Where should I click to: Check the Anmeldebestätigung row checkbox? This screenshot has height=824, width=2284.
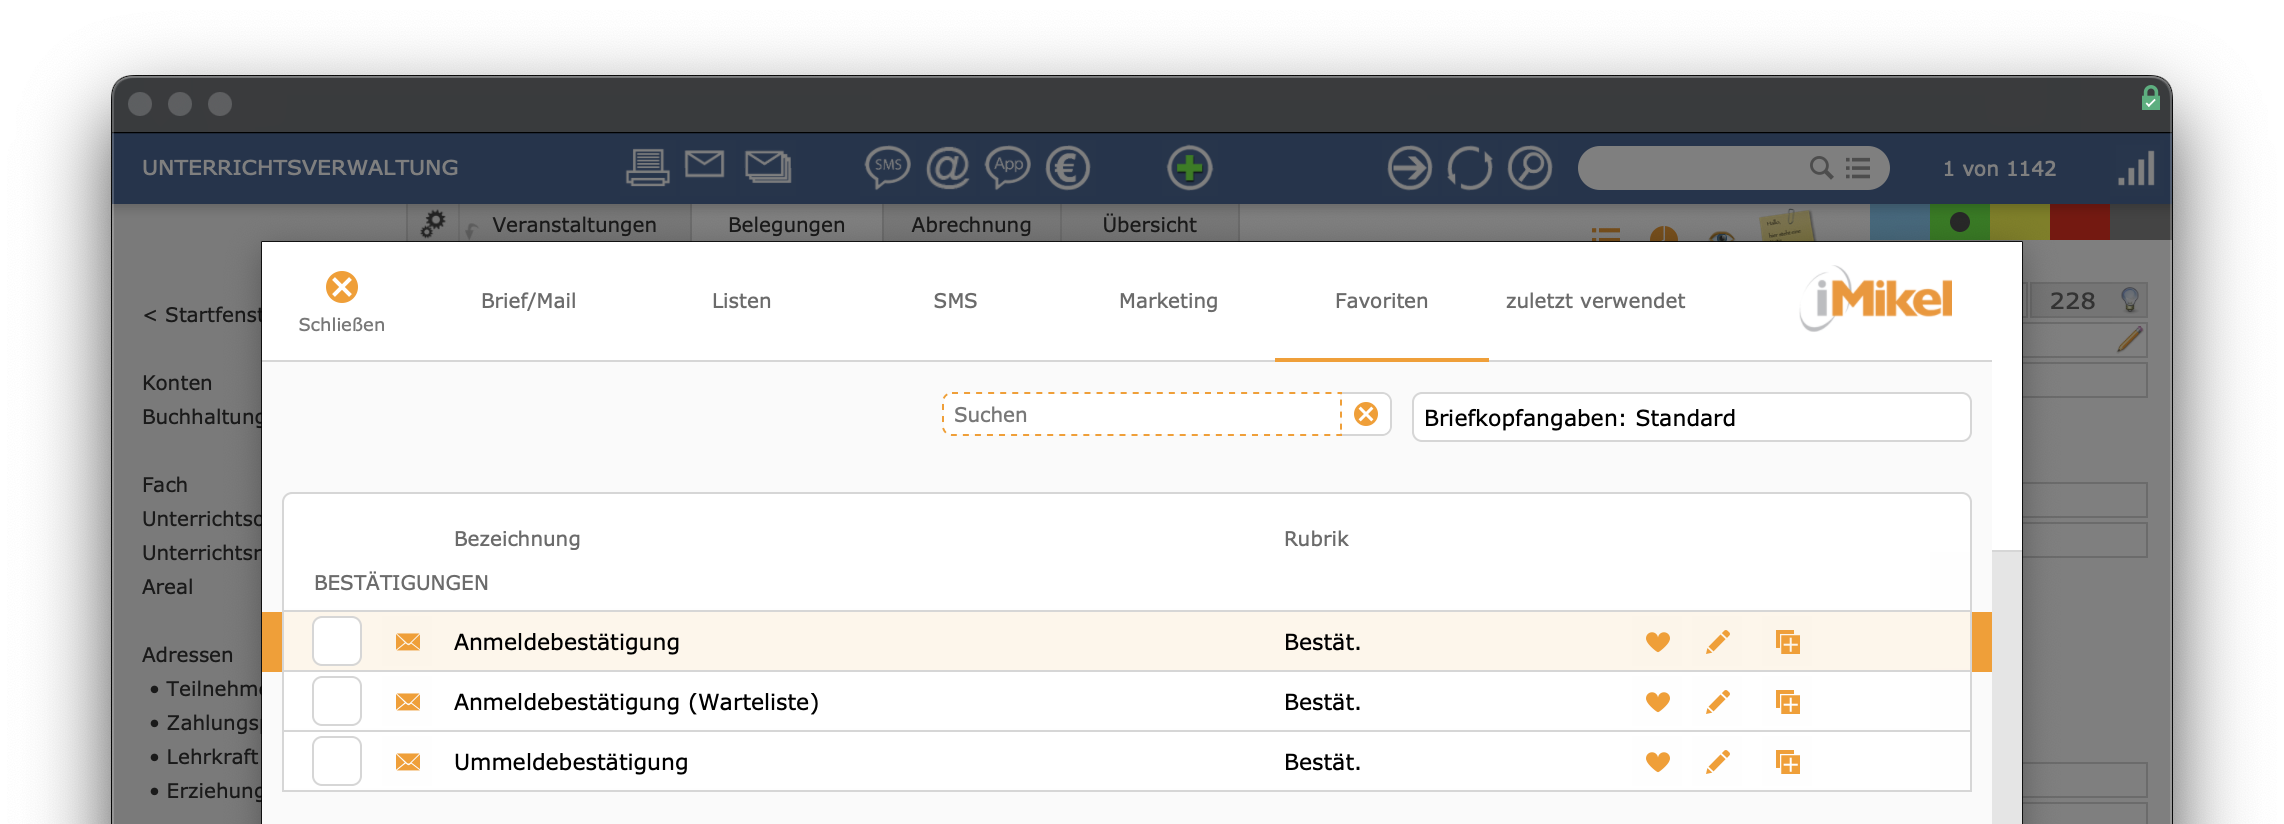click(337, 641)
